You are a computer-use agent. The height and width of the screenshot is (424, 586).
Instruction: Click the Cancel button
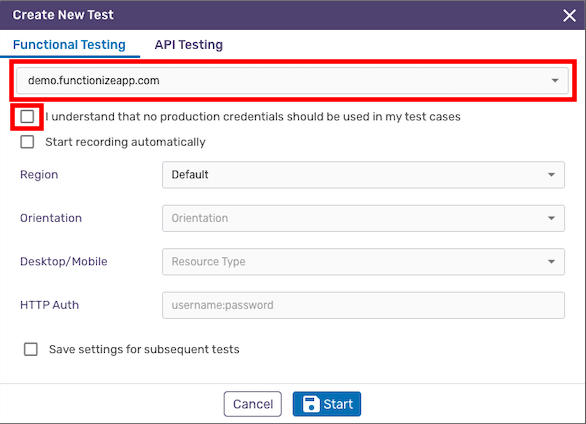point(253,404)
